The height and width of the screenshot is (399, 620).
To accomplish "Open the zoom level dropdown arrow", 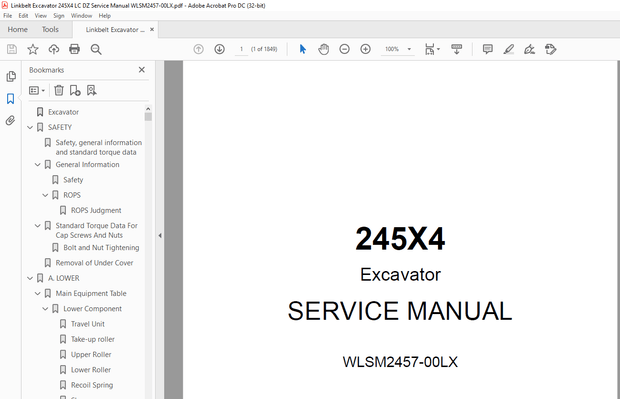I will tap(409, 49).
